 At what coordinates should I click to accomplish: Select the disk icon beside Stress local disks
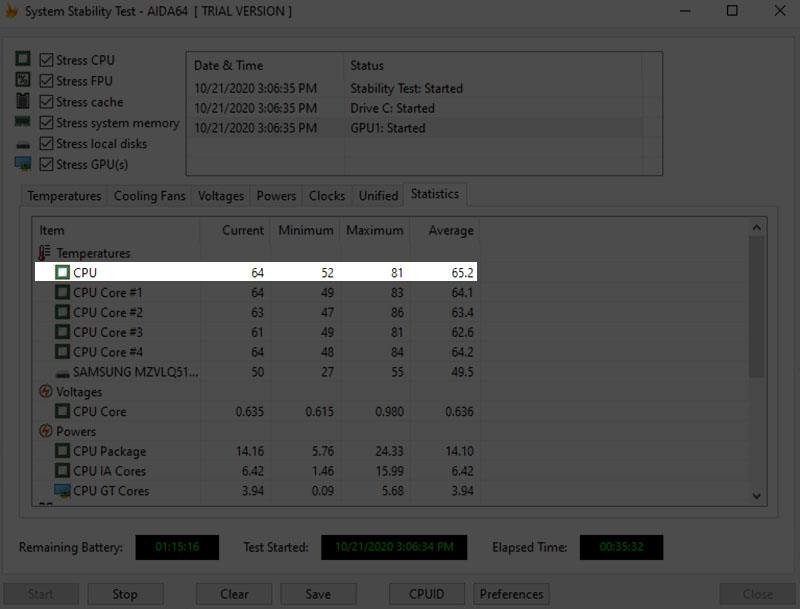click(24, 144)
